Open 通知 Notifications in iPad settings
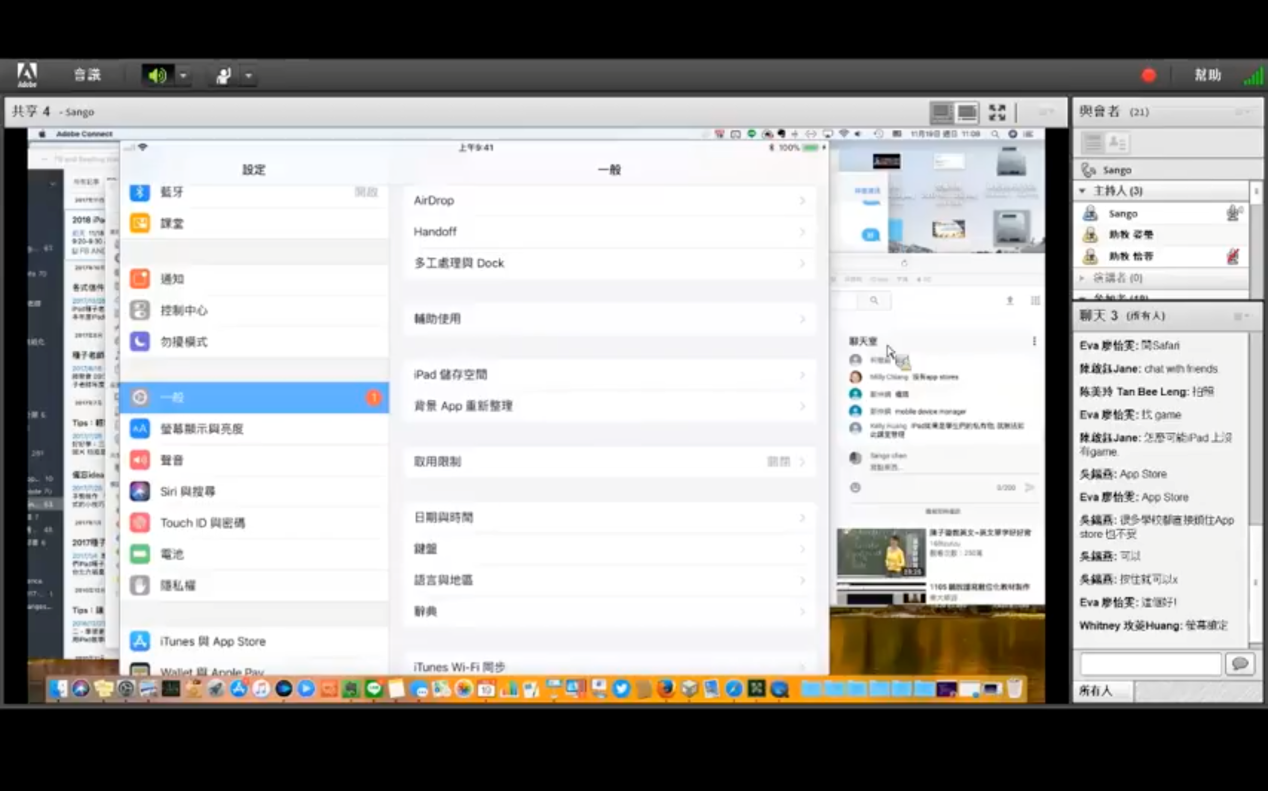This screenshot has width=1268, height=791. pyautogui.click(x=254, y=279)
